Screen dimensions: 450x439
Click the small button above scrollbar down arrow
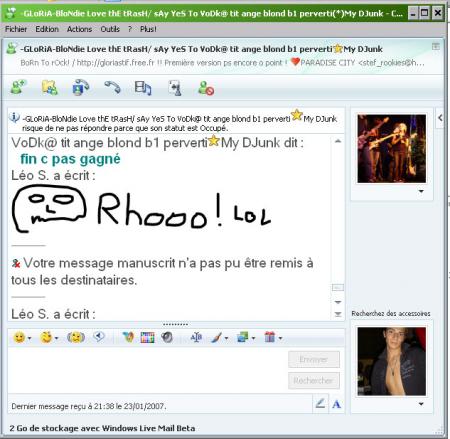[338, 287]
